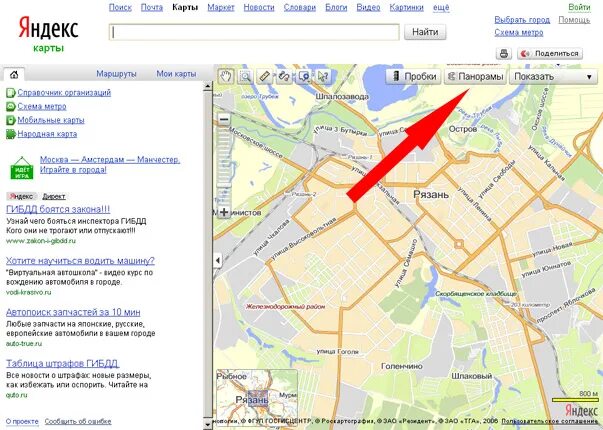Open the Показать dropdown
This screenshot has width=603, height=430.
[553, 77]
